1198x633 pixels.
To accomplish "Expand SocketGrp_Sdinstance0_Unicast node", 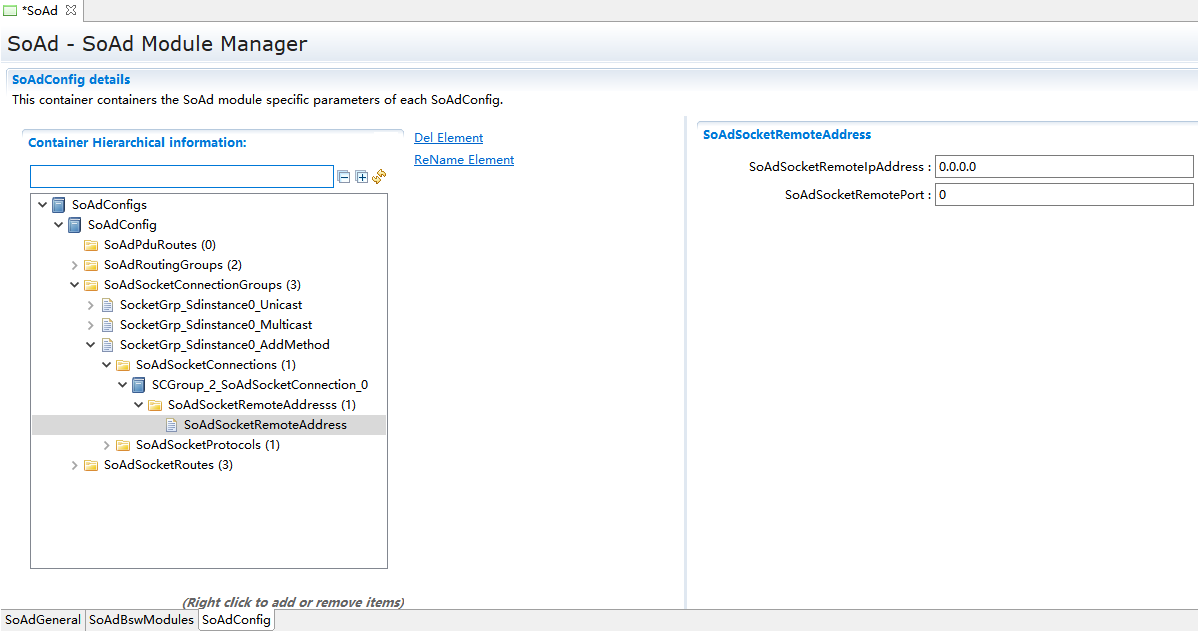I will (x=91, y=305).
